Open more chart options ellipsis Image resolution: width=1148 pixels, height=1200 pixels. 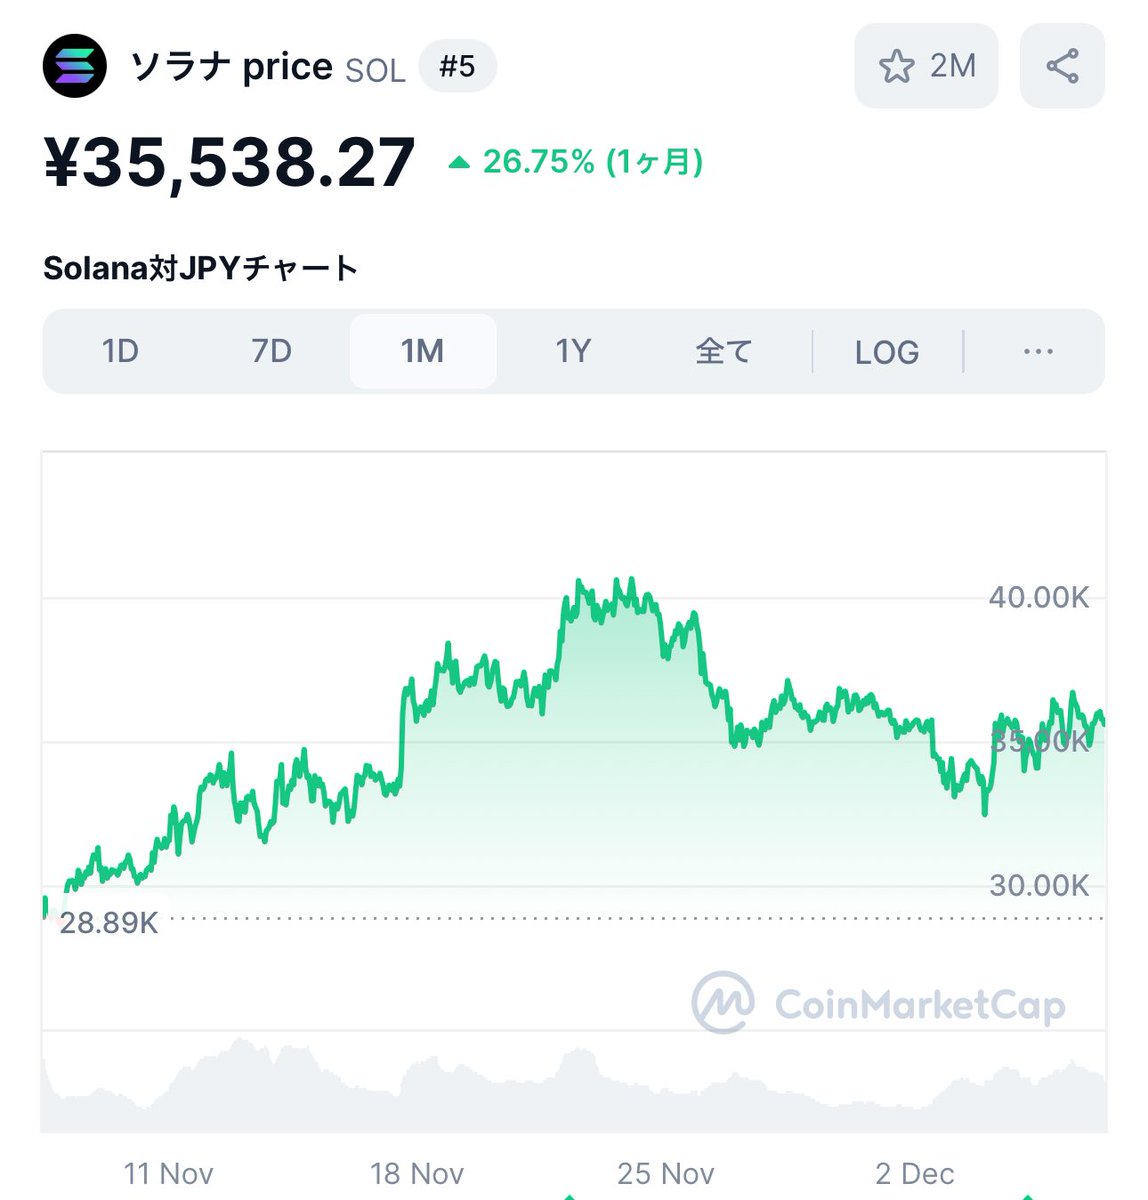[1038, 351]
